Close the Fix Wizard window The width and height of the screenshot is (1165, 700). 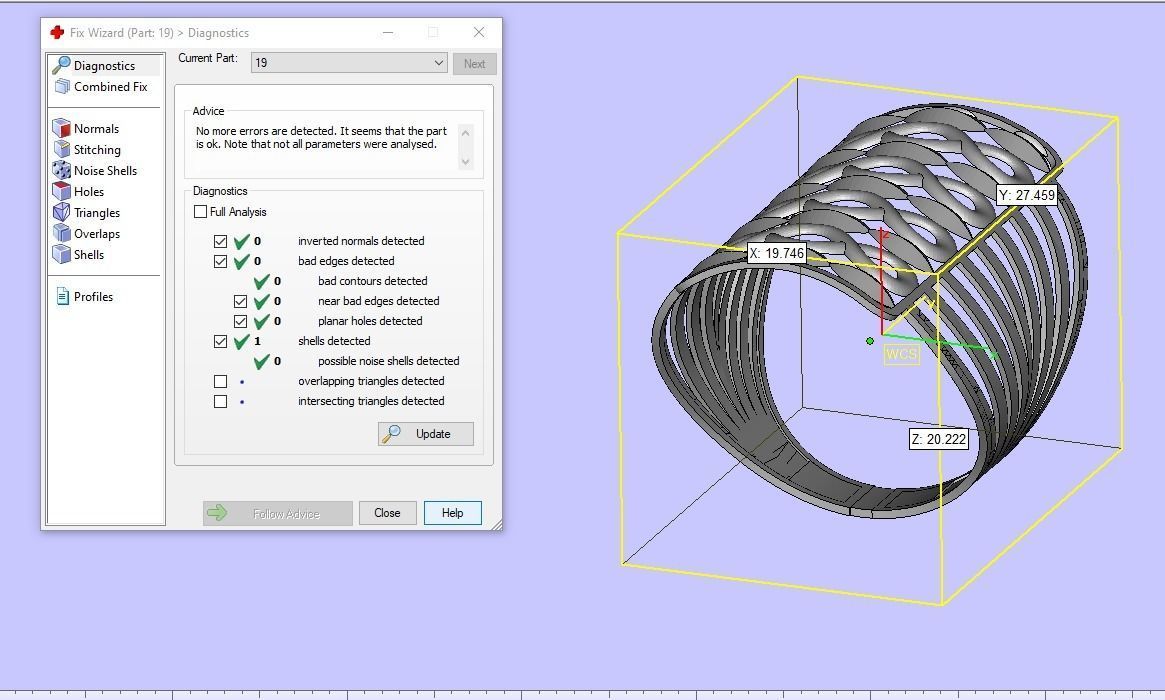click(479, 33)
